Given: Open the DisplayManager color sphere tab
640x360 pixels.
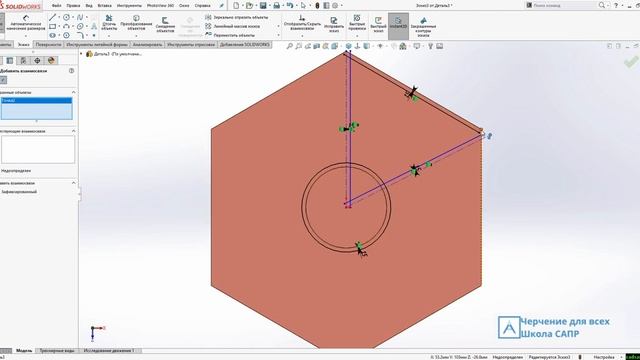Looking at the screenshot, I should pos(51,60).
